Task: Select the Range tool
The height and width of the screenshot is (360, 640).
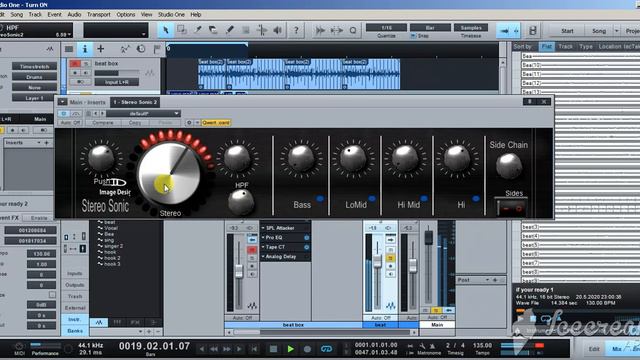Action: click(x=182, y=30)
